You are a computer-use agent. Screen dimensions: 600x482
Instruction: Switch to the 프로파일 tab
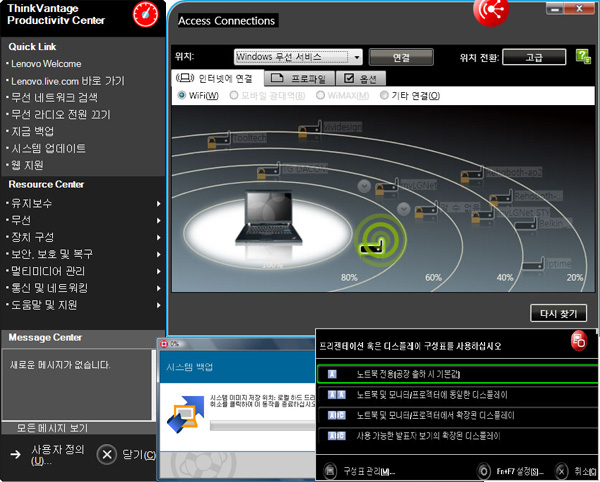pos(299,78)
